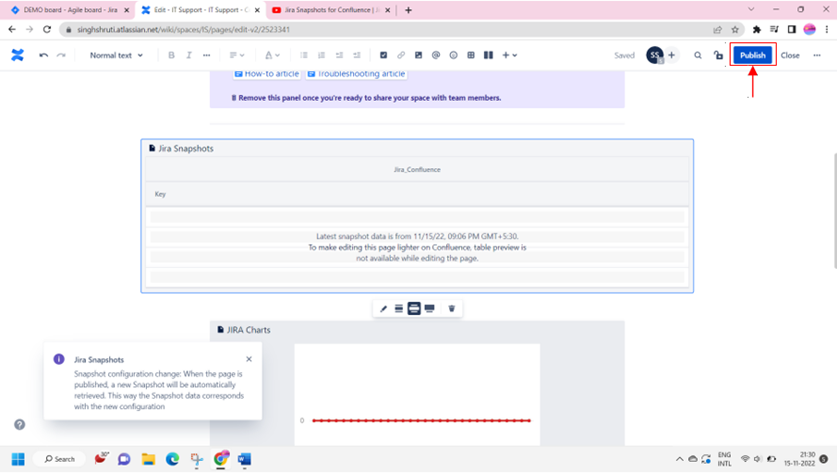Open page restrictions lock icon
837x473 pixels.
(x=718, y=55)
